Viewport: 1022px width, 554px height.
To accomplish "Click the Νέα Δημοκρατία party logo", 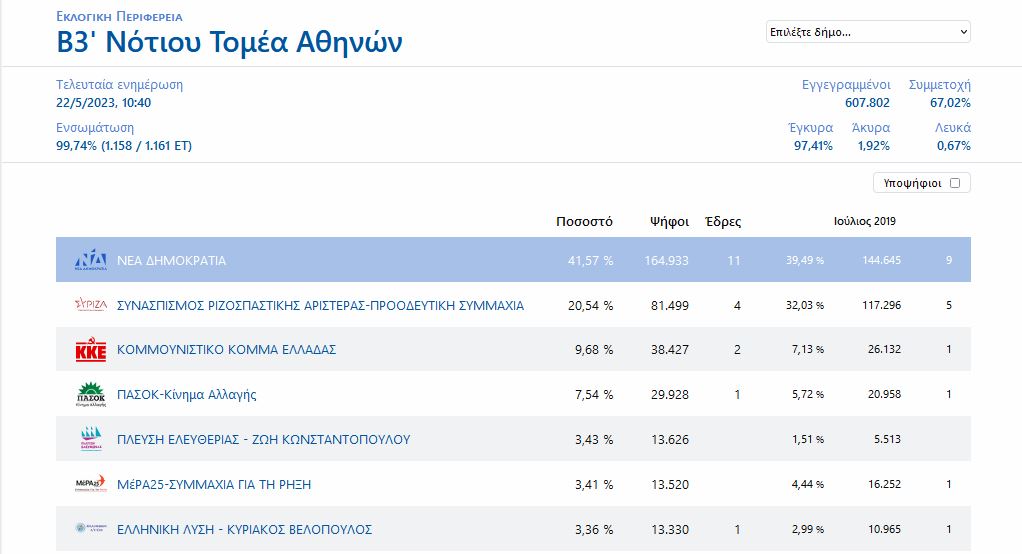I will (90, 260).
